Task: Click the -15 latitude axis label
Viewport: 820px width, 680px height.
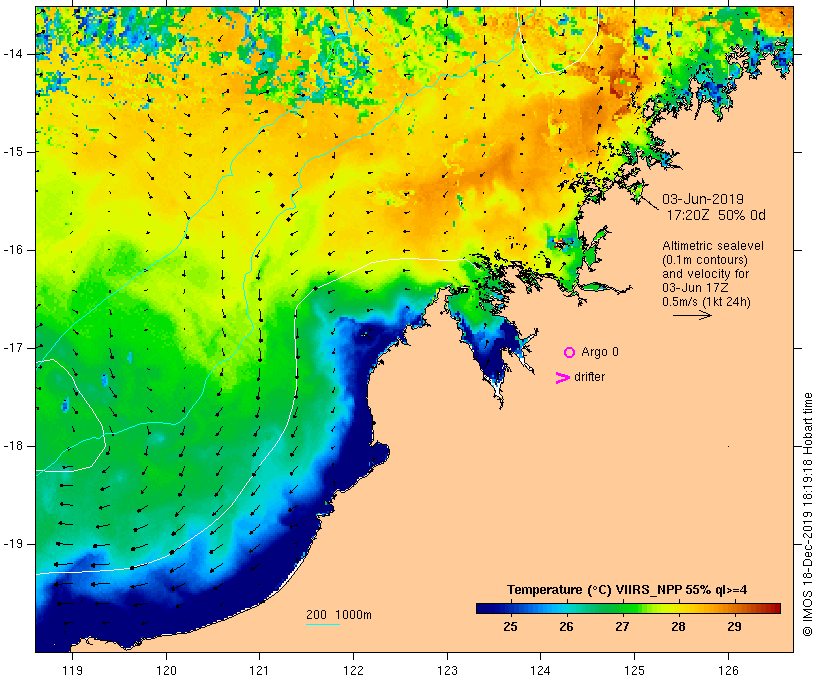Action: pyautogui.click(x=13, y=152)
